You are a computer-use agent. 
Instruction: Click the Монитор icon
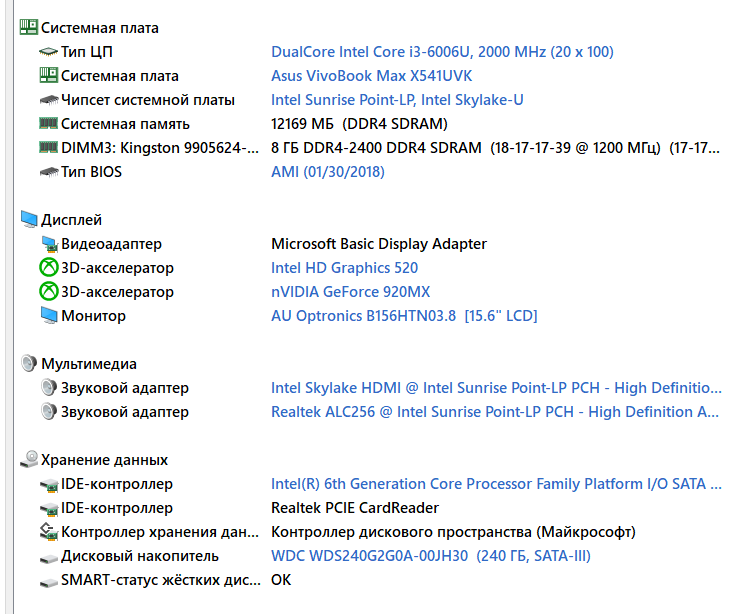point(49,316)
